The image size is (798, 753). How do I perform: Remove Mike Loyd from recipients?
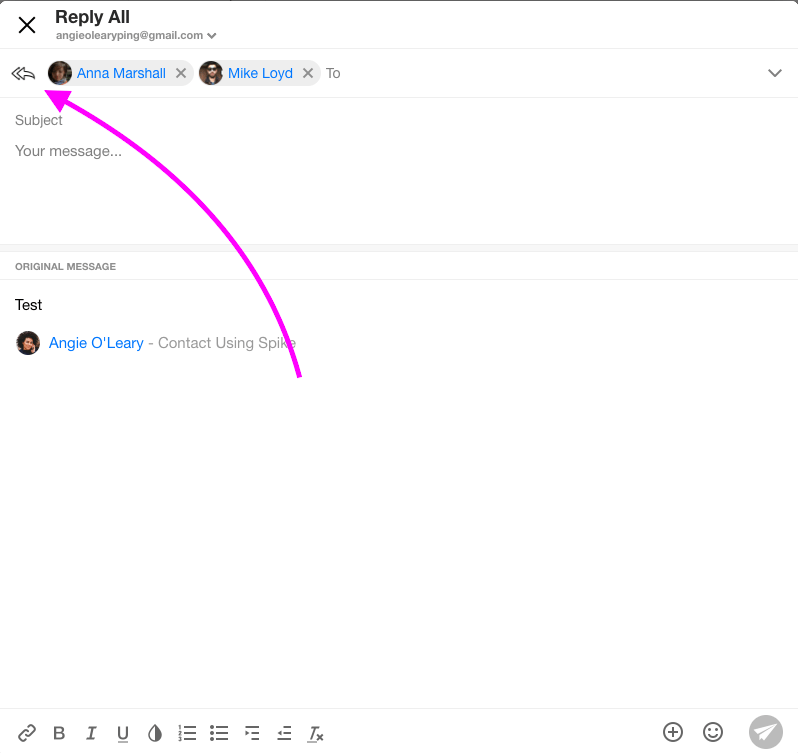coord(308,73)
